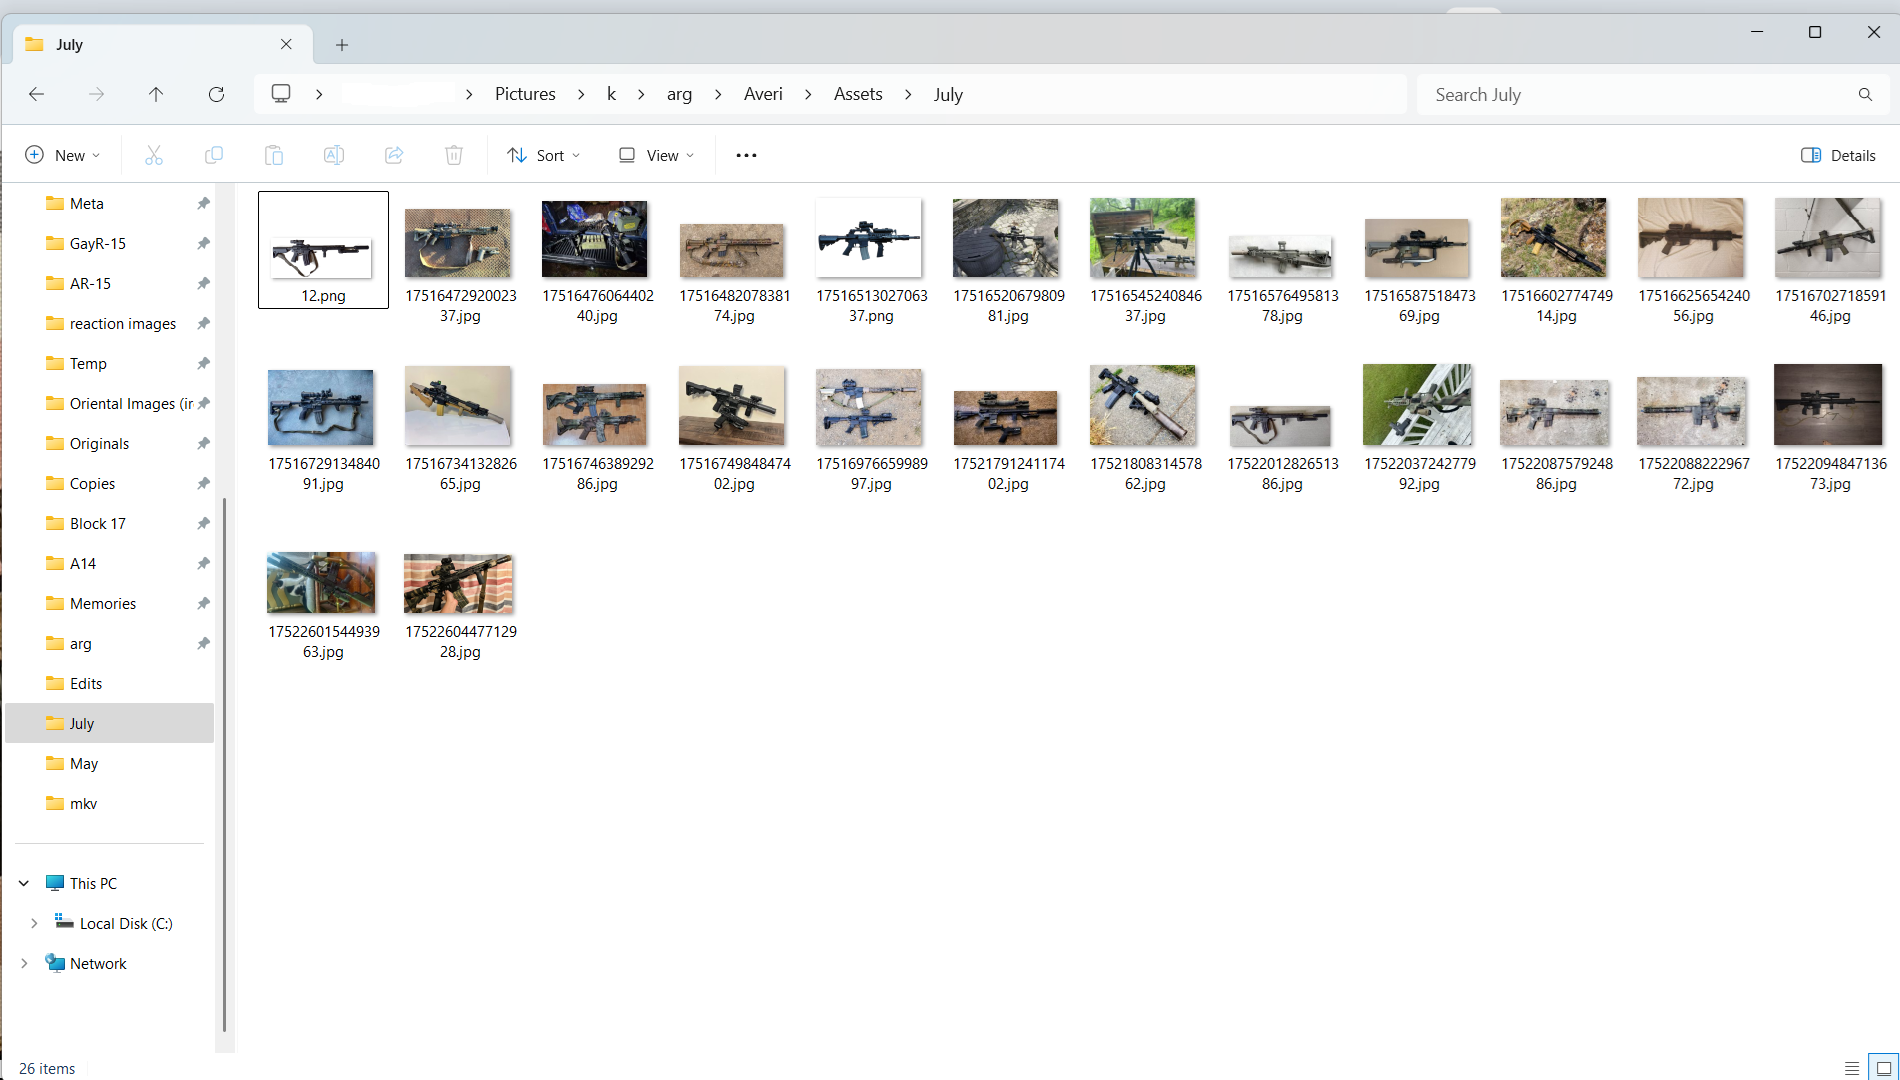This screenshot has height=1080, width=1900.
Task: Navigate to Averi in breadcrumb
Action: 763,94
